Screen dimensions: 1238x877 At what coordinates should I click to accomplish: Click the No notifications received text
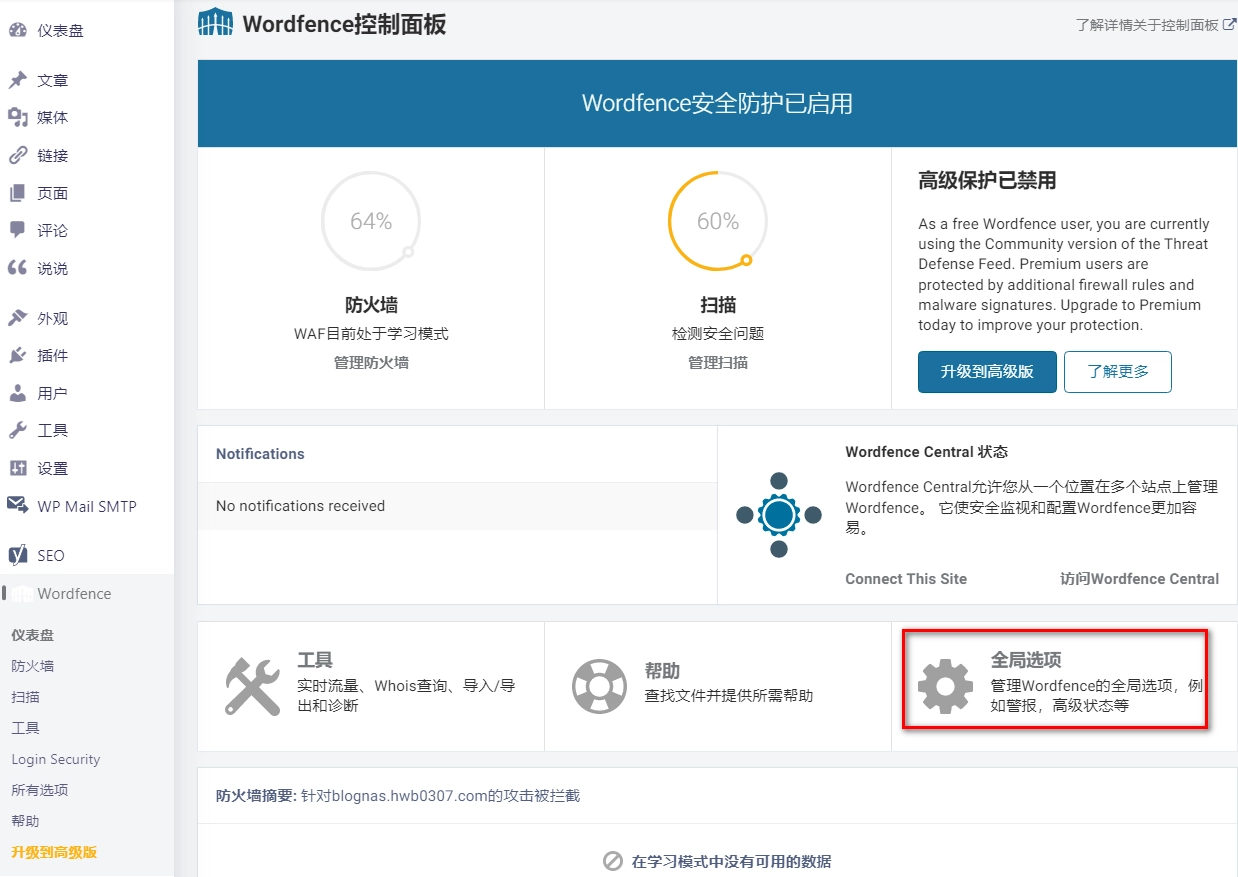tap(300, 506)
